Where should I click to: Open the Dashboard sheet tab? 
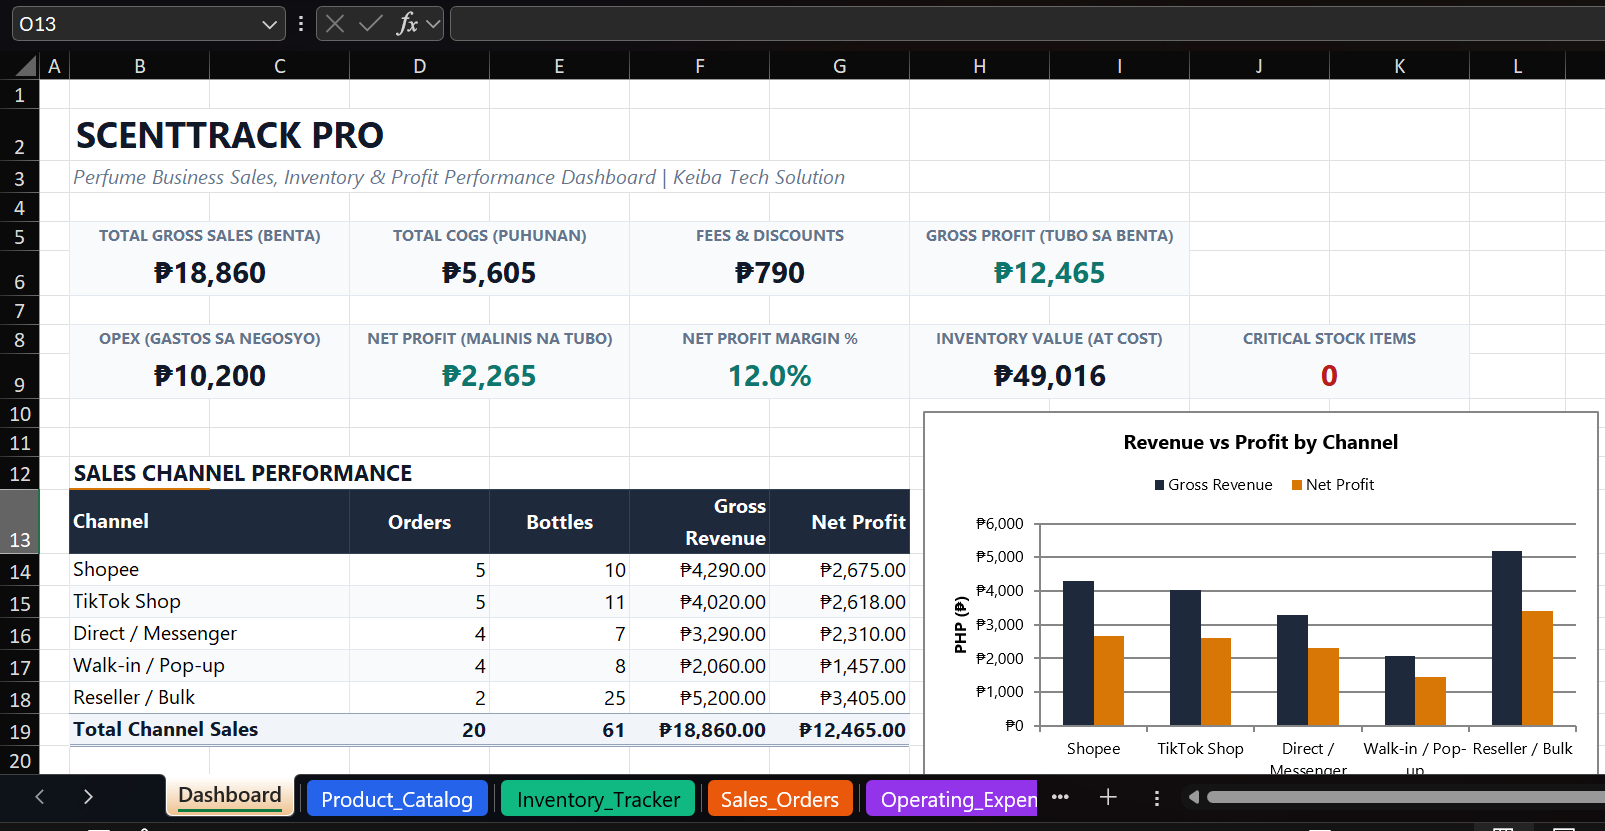[230, 796]
